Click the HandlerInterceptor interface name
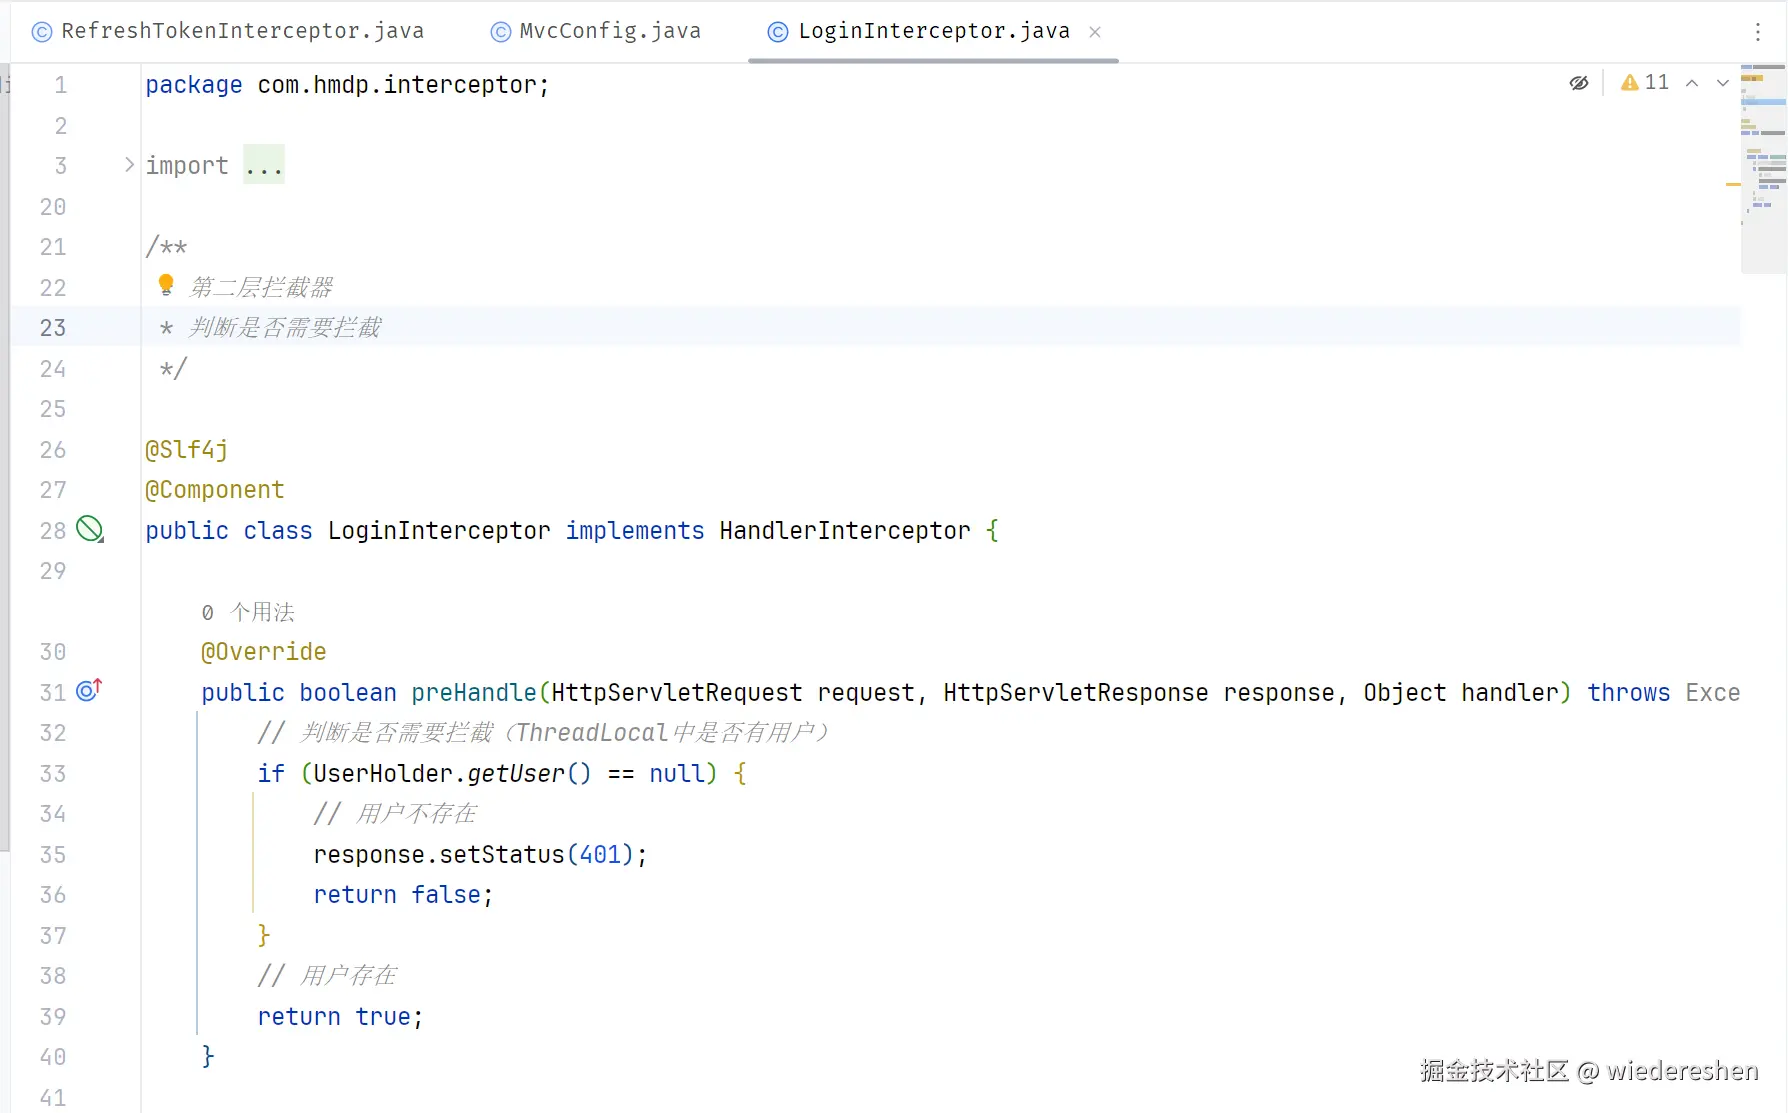The width and height of the screenshot is (1788, 1113). tap(845, 531)
